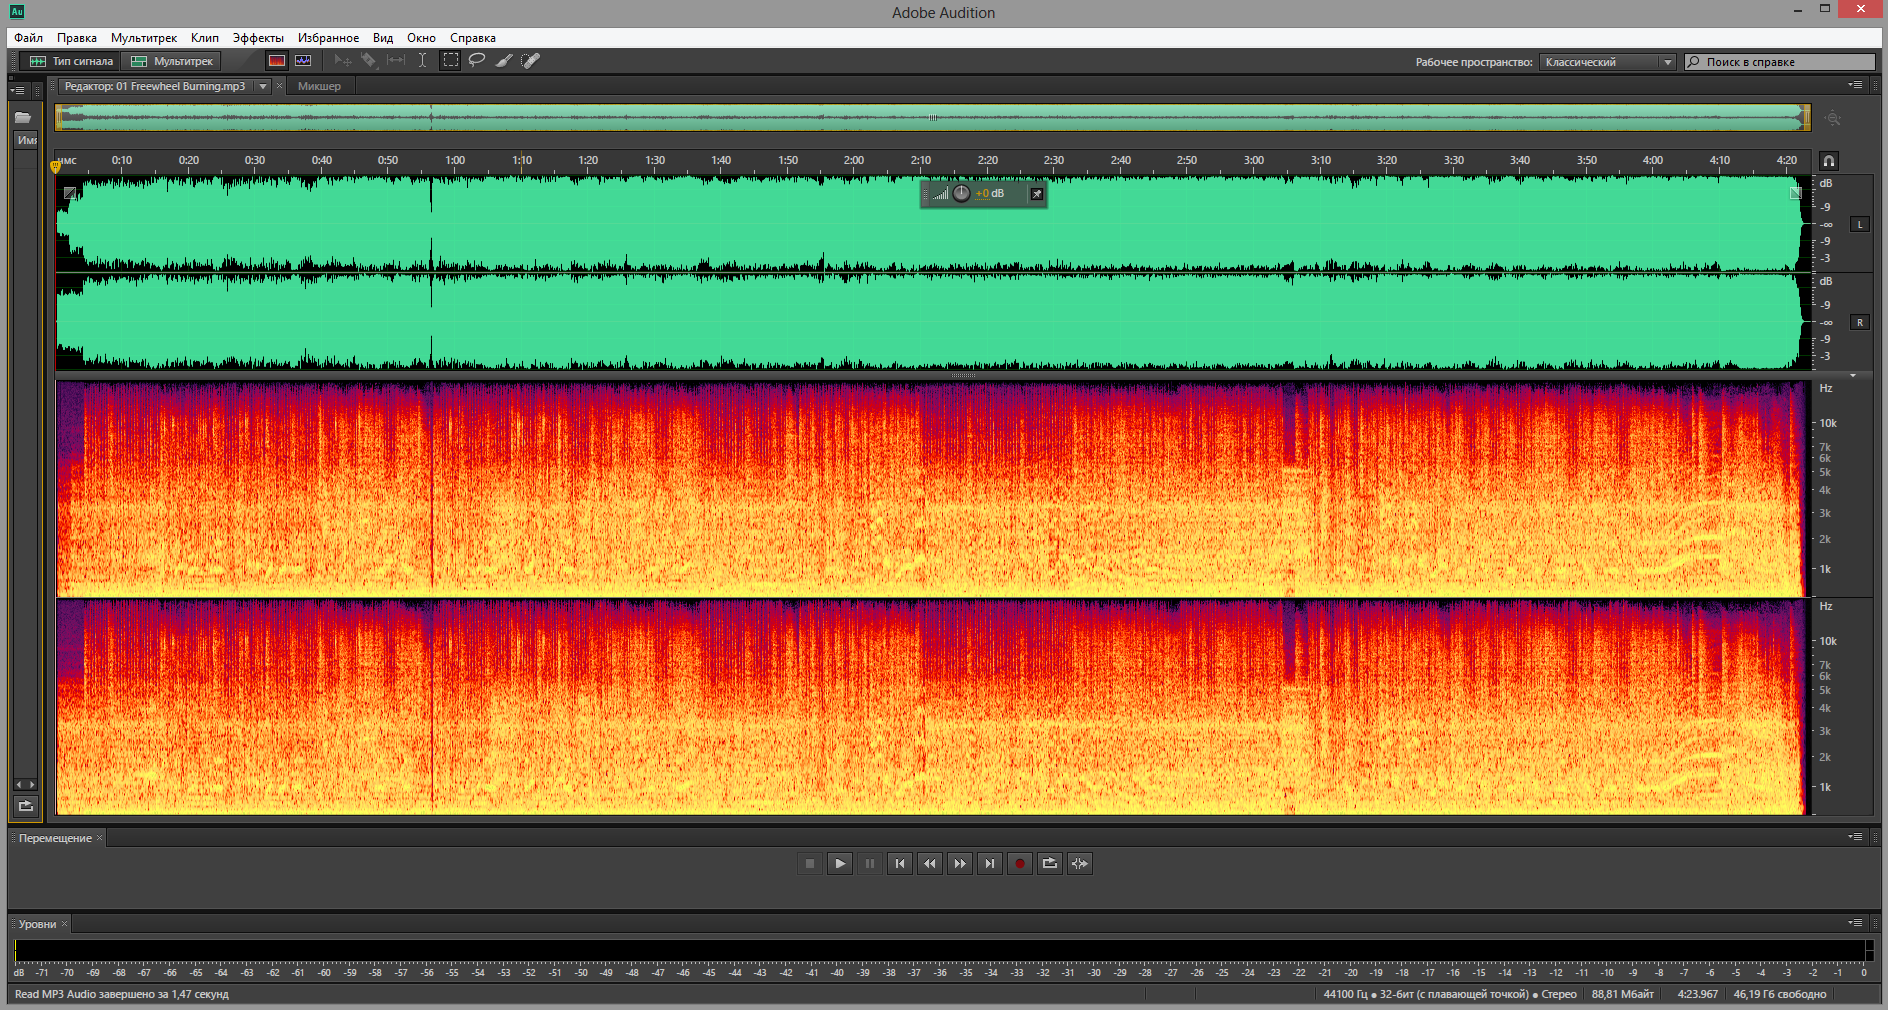The width and height of the screenshot is (1888, 1010).
Task: Close the Уровни panel
Action: coord(64,924)
